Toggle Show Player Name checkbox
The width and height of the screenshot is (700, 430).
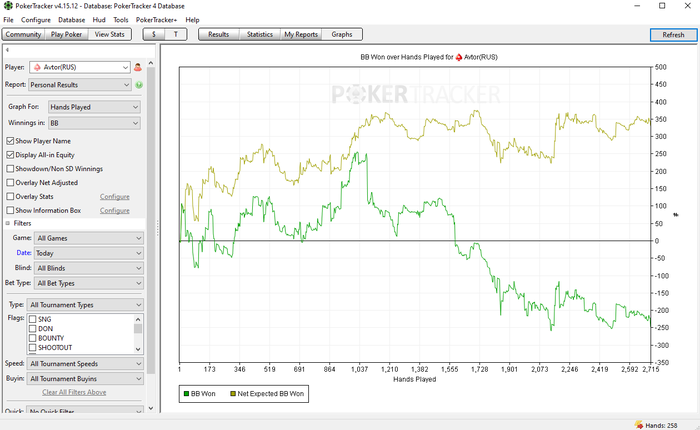[10, 141]
